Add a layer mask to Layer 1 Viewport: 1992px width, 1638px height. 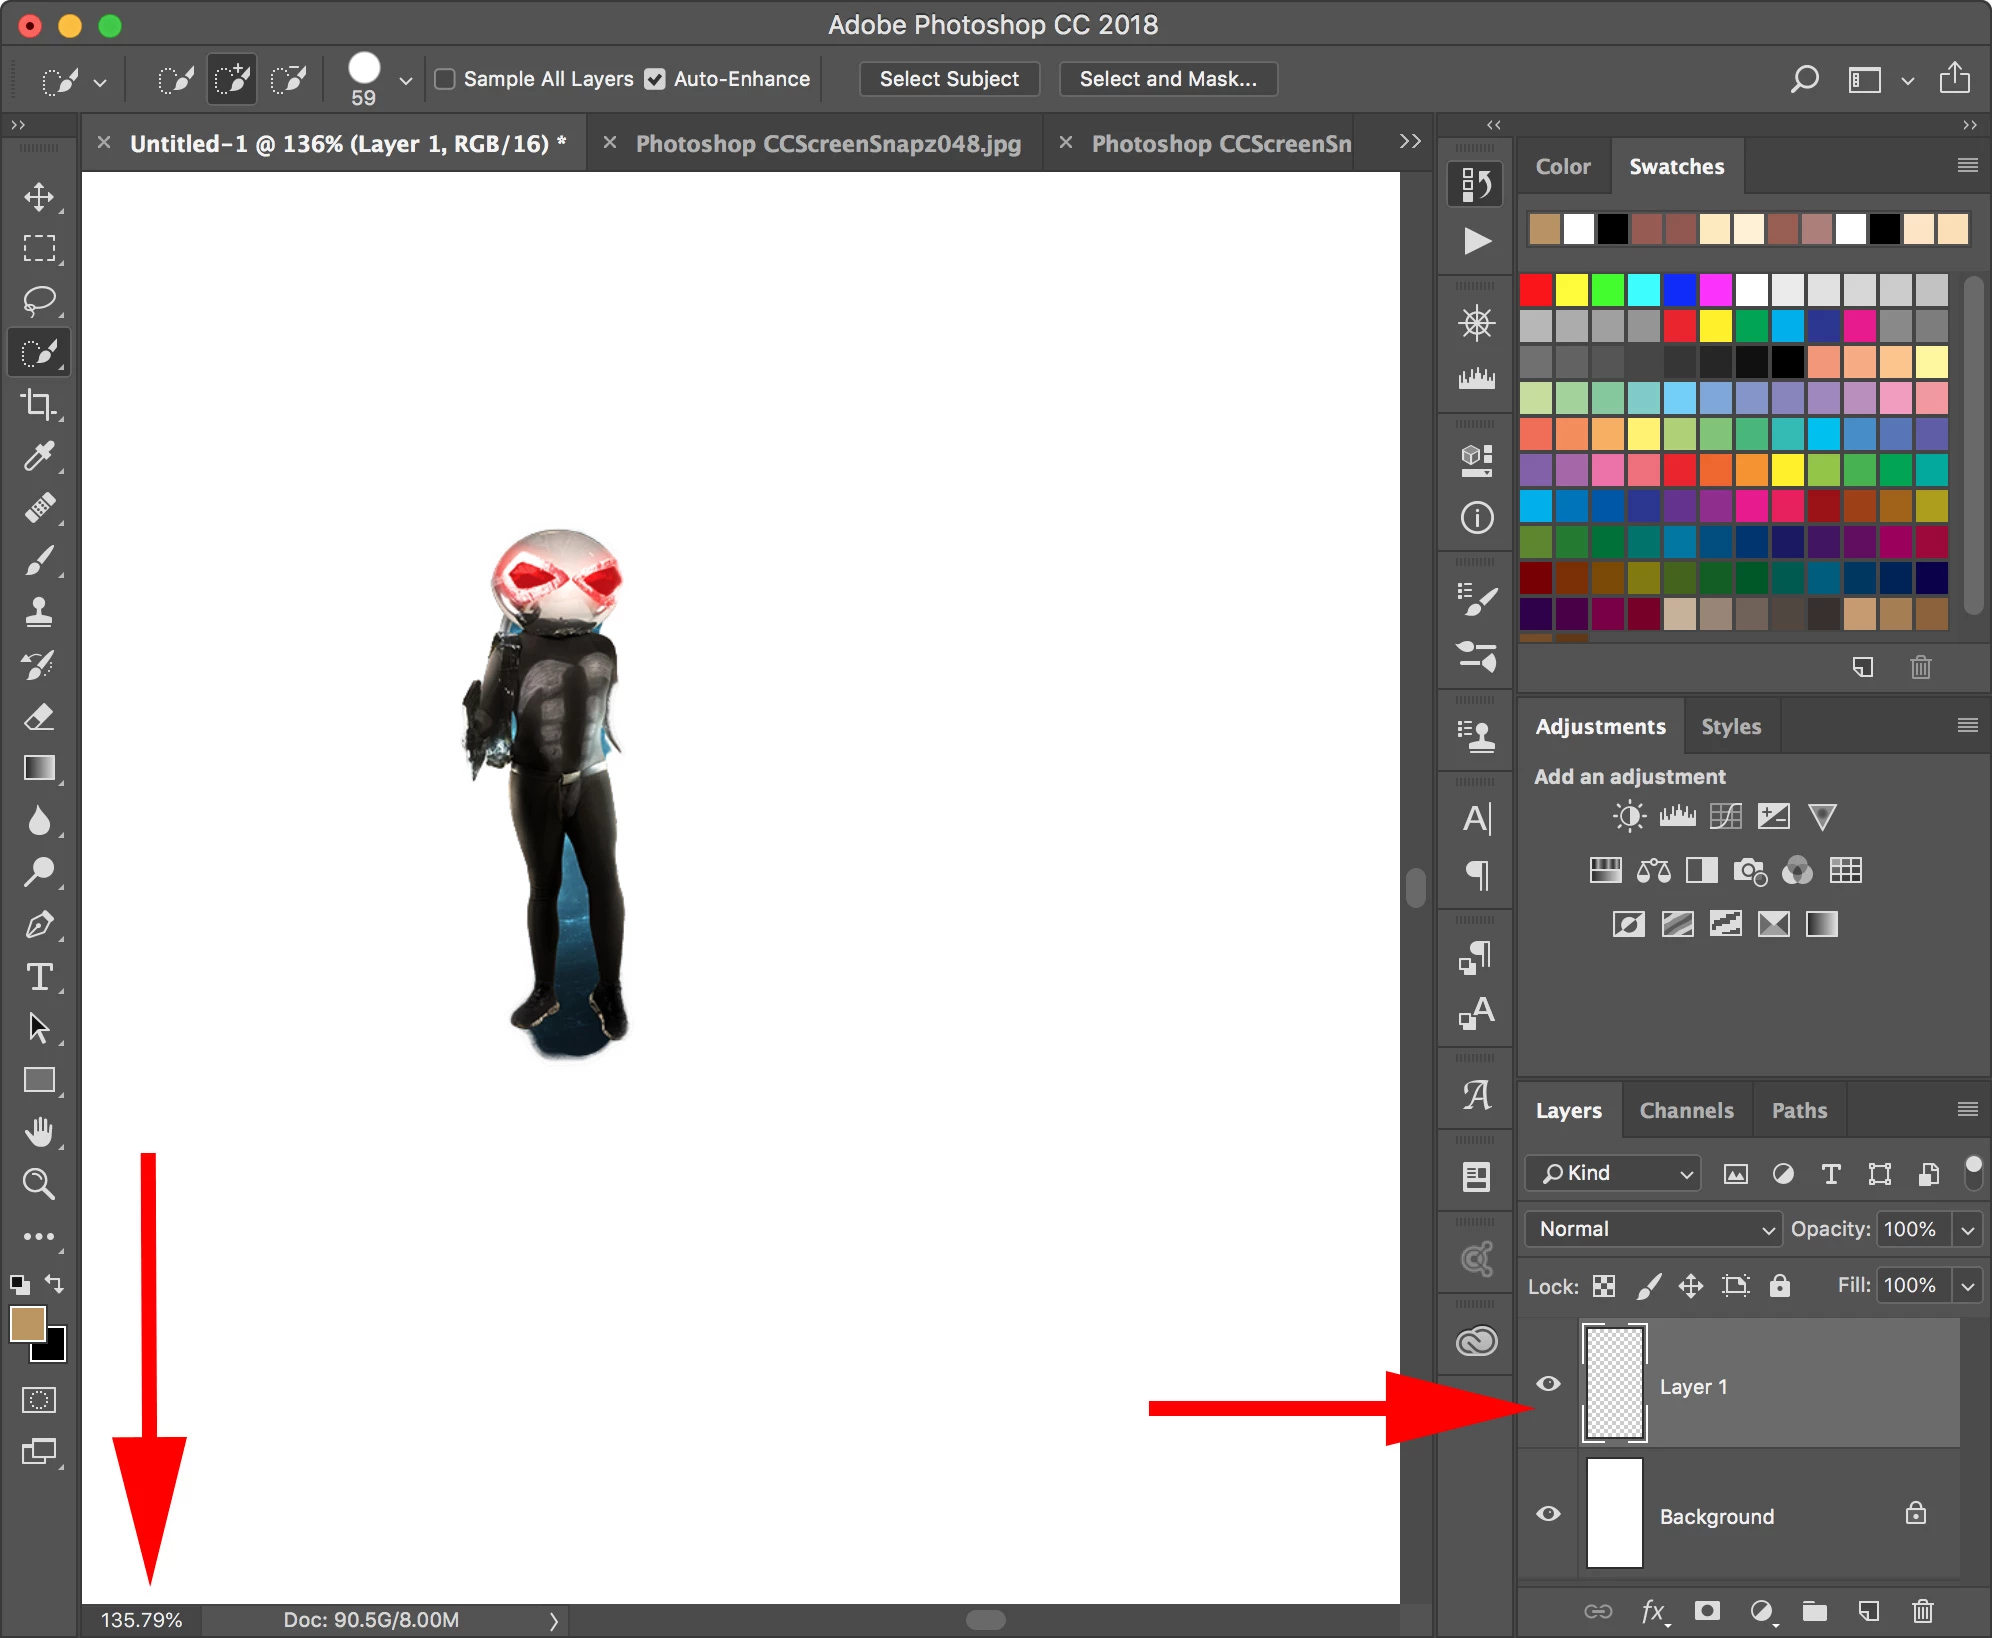coord(1707,1611)
